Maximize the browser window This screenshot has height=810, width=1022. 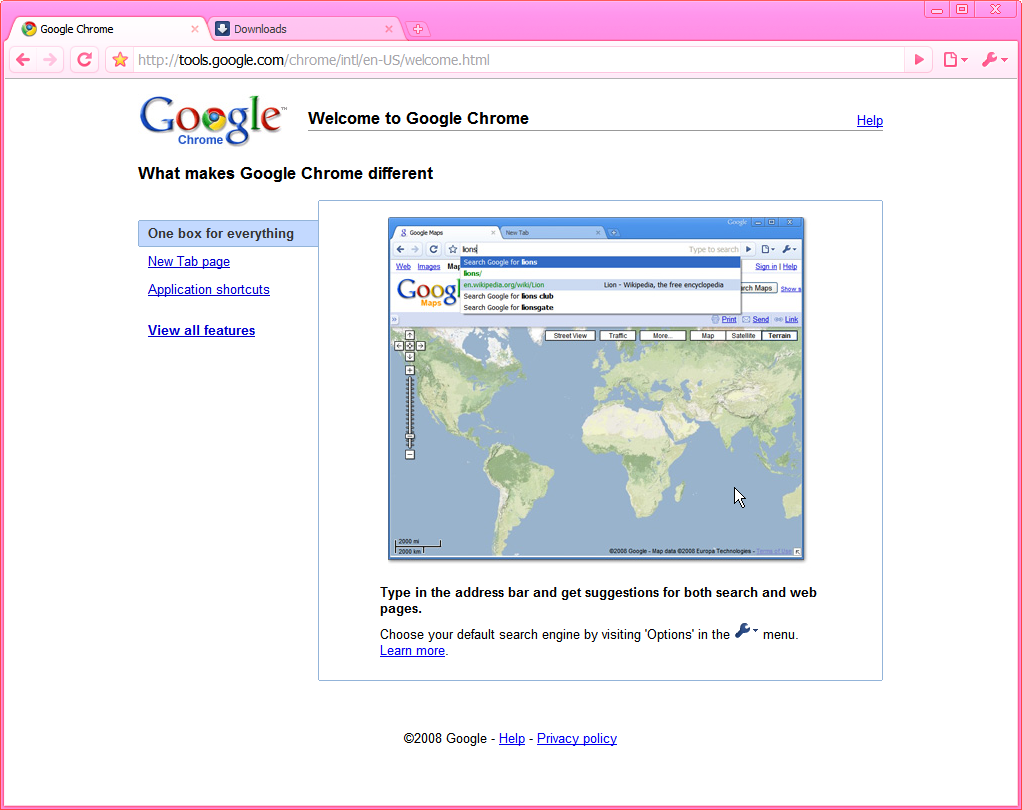pyautogui.click(x=962, y=9)
